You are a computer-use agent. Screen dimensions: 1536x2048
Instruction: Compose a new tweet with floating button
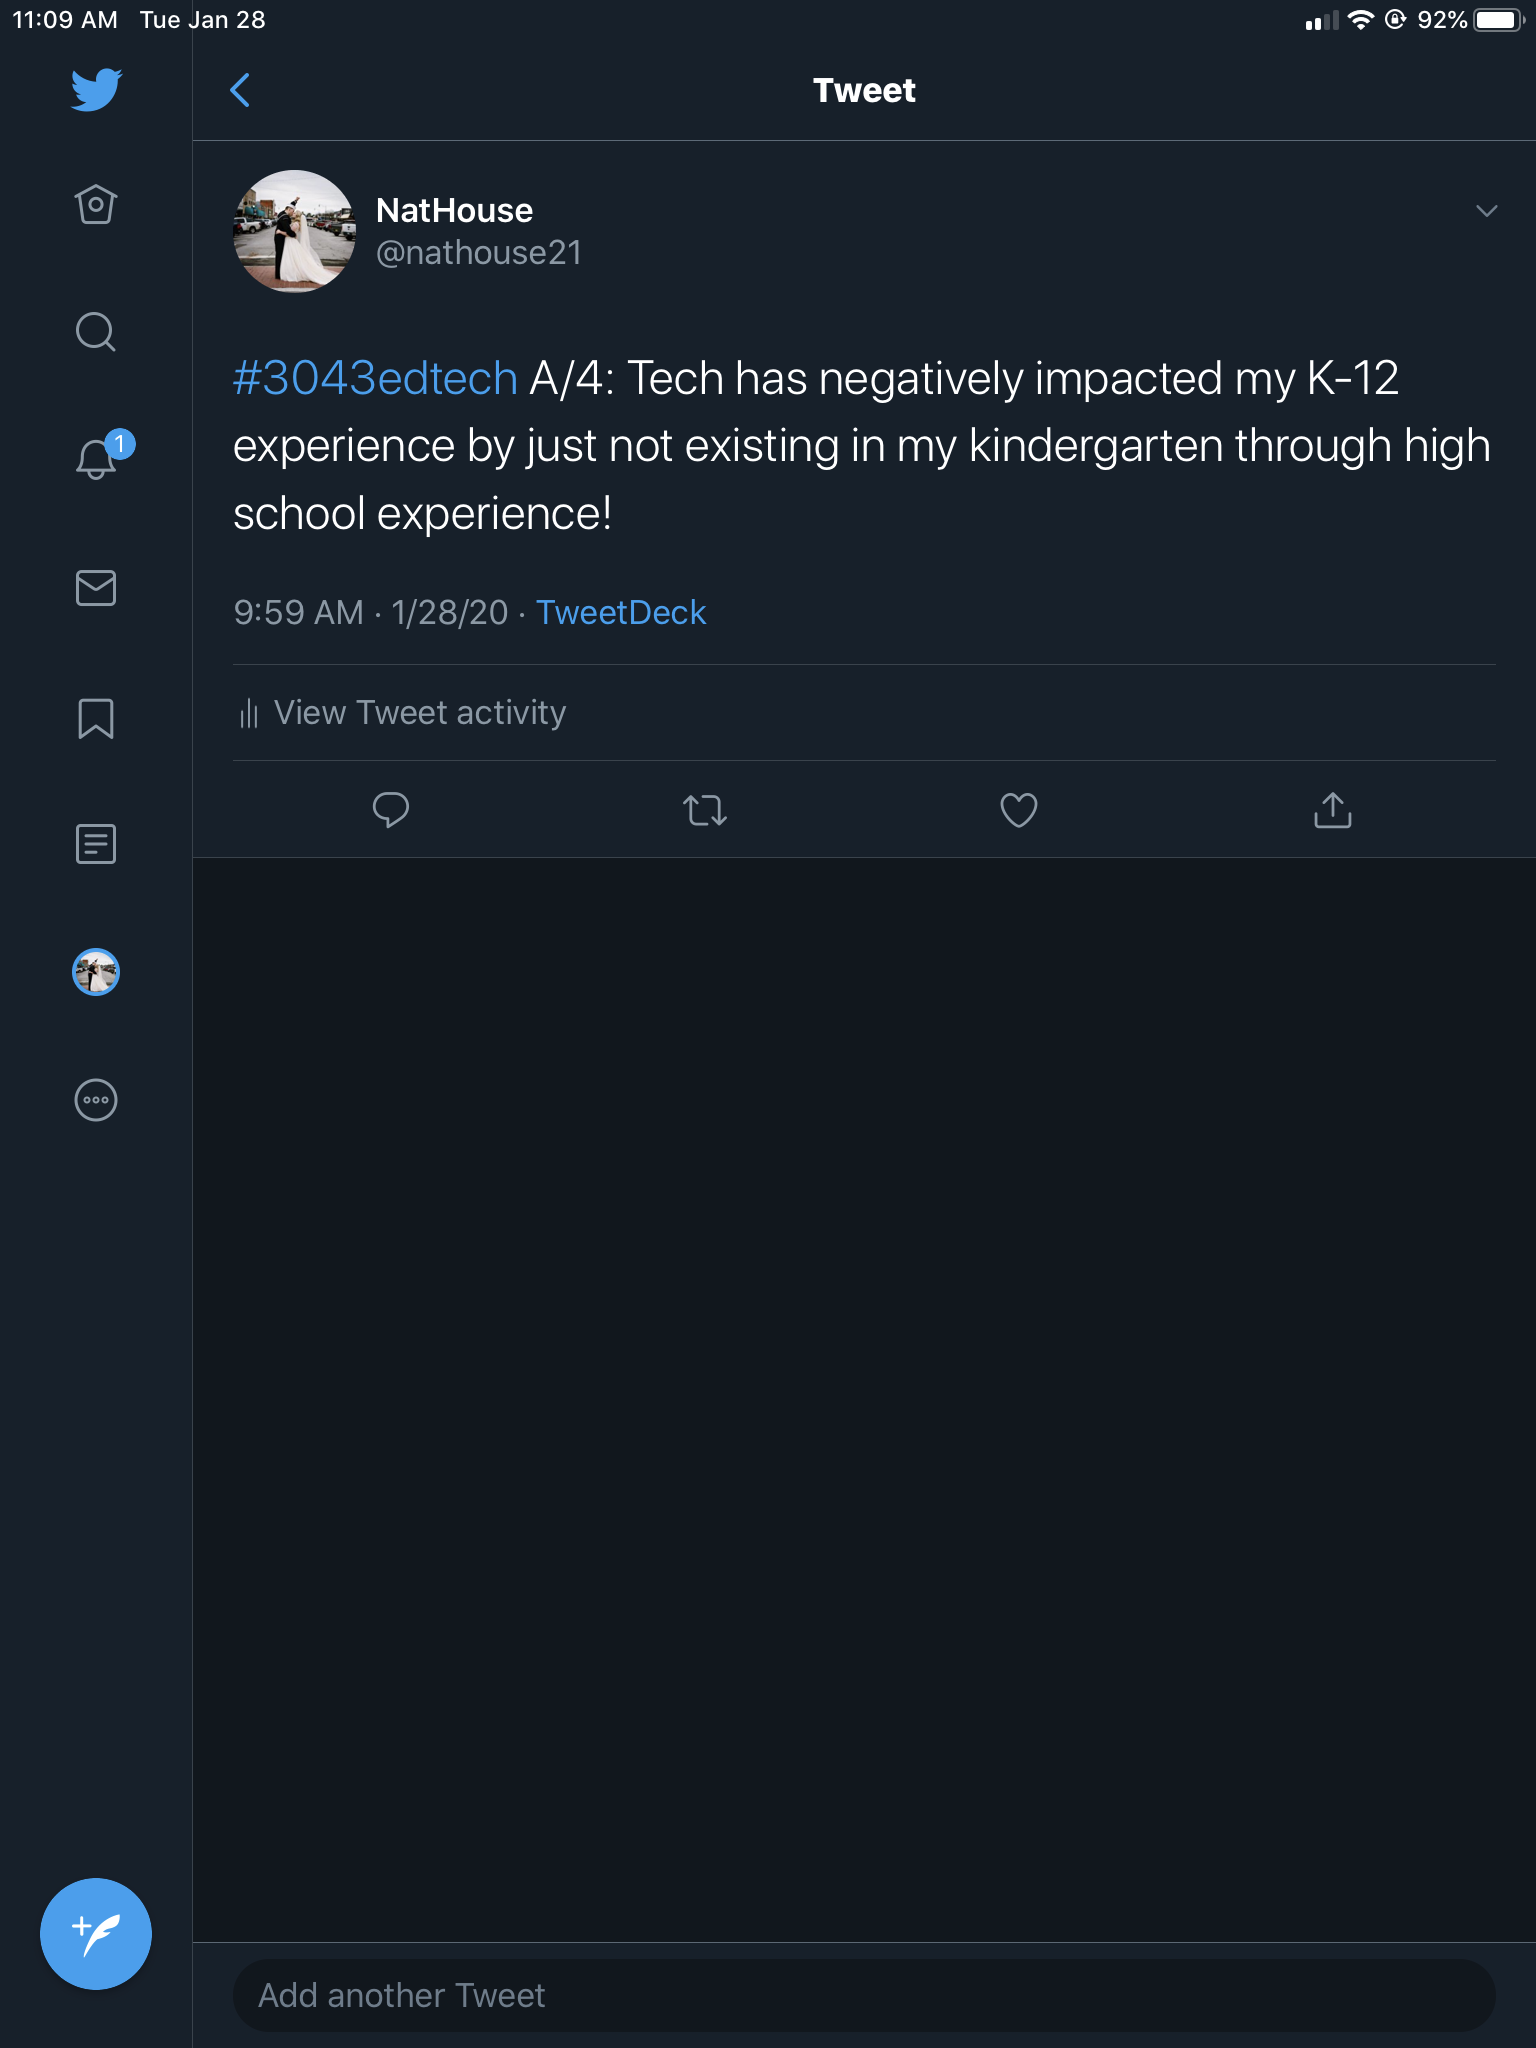(96, 1934)
